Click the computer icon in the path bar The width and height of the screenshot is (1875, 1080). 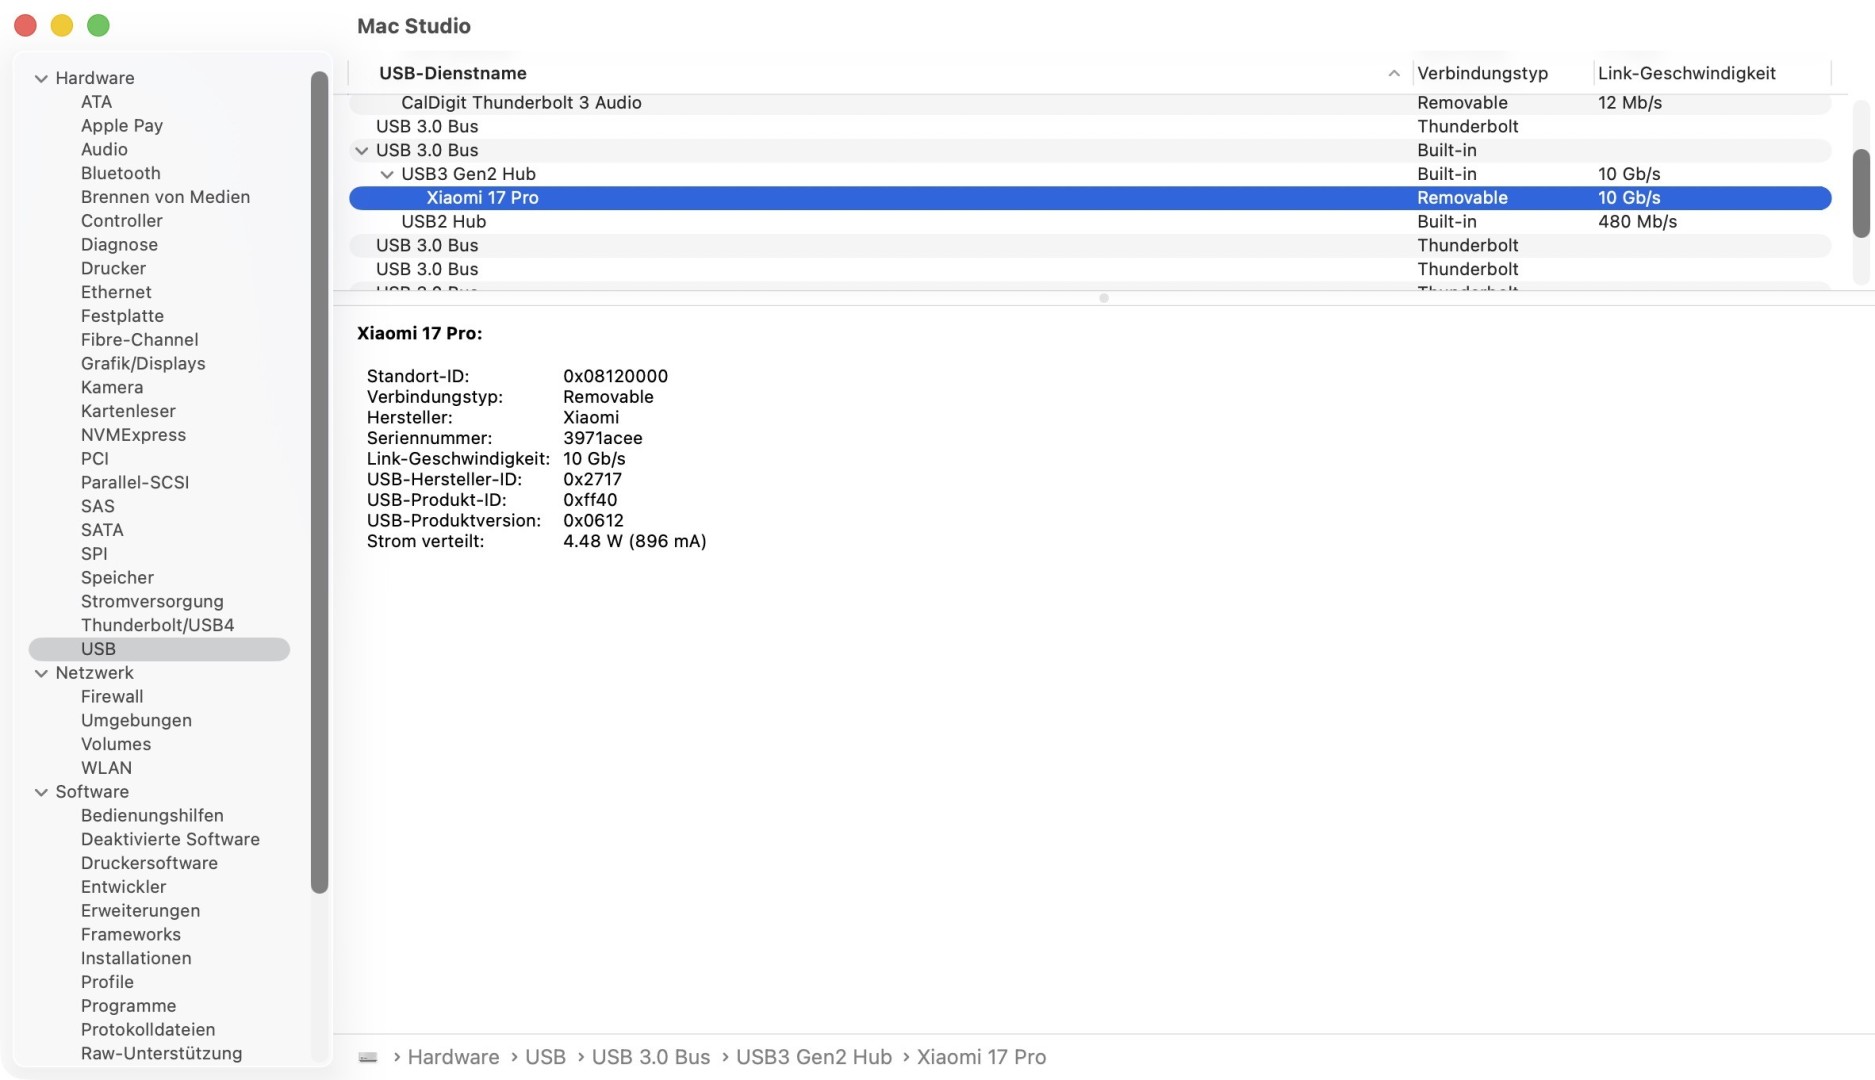click(x=368, y=1057)
